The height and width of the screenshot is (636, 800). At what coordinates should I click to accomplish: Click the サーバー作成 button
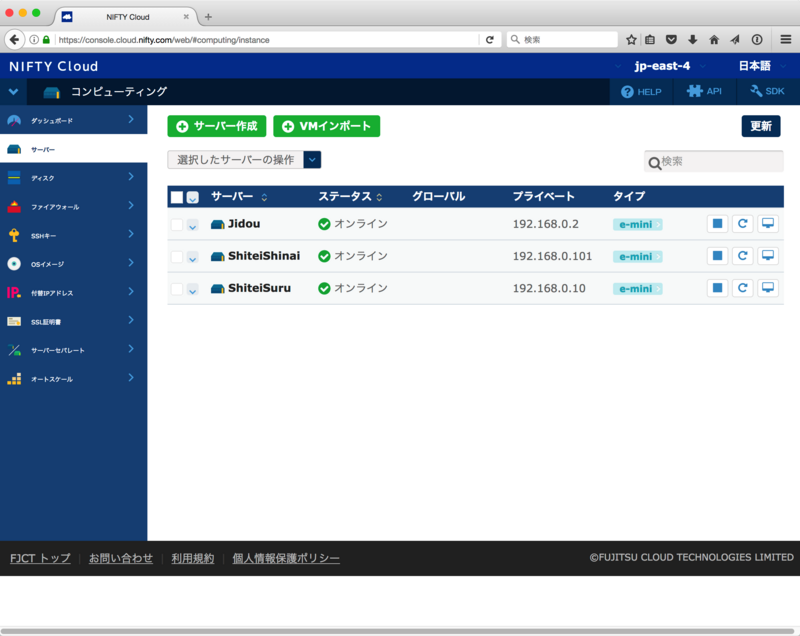[x=218, y=126]
